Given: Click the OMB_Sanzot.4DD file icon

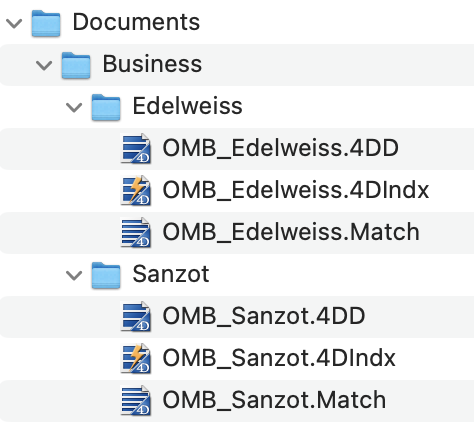Looking at the screenshot, I should tap(136, 316).
